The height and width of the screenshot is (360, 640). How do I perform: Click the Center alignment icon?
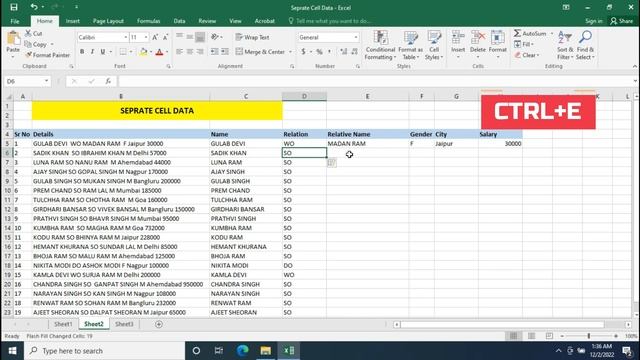coord(190,52)
